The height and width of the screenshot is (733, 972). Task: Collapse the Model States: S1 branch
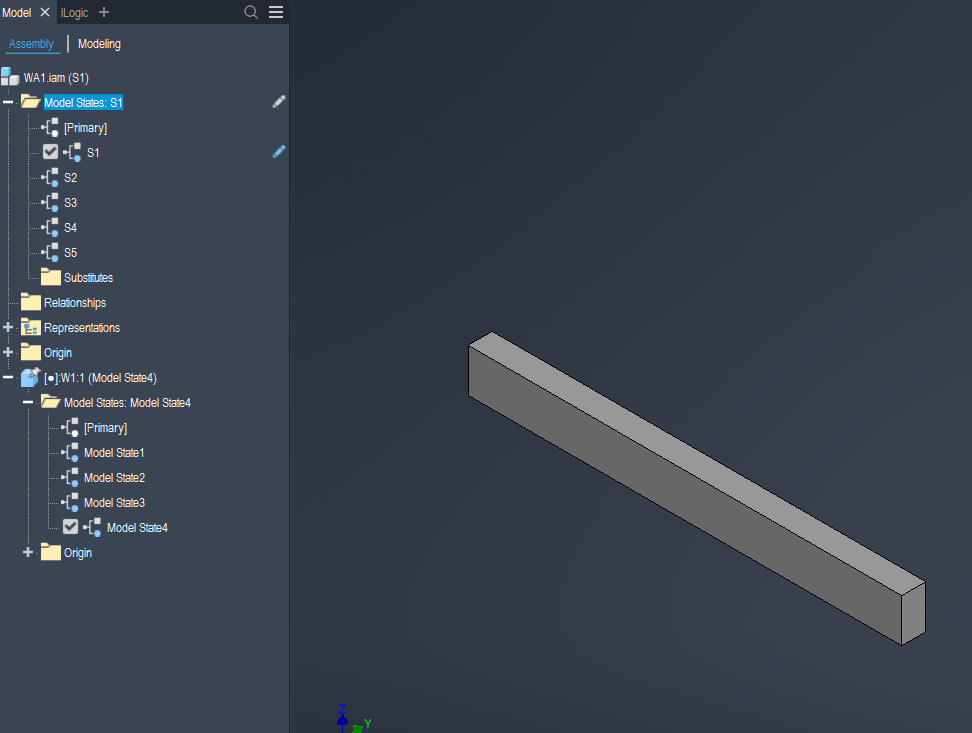(x=7, y=101)
